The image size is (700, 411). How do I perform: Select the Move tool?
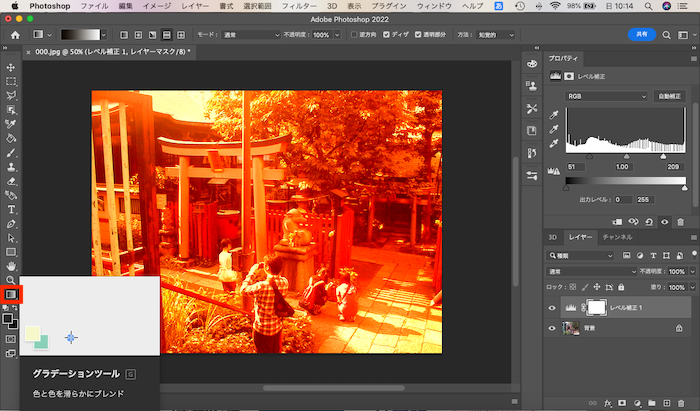(x=11, y=67)
